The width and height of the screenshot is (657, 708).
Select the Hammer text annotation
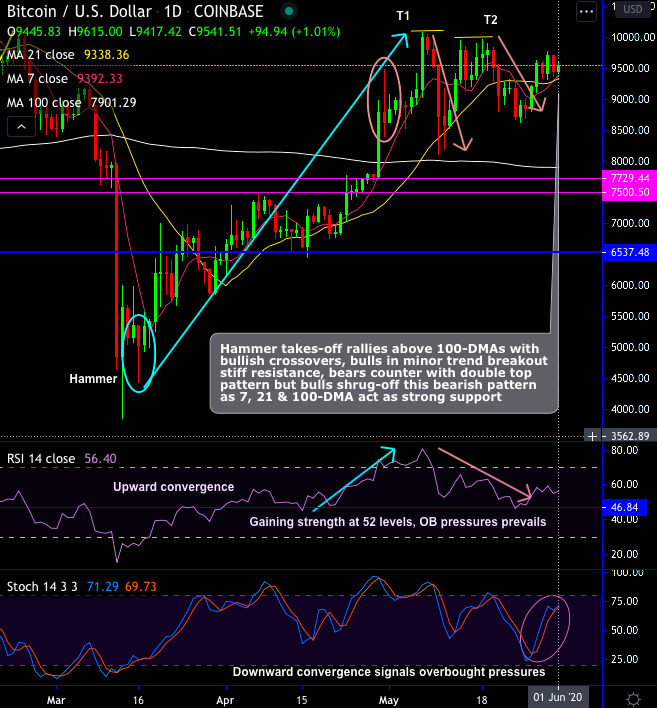(x=93, y=378)
